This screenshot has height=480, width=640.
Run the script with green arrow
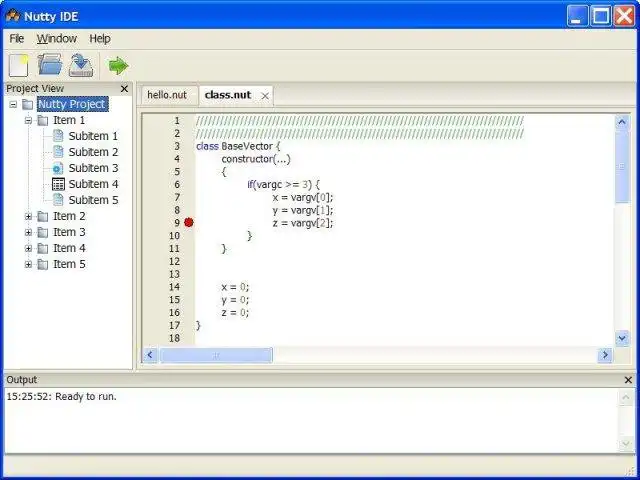point(118,65)
